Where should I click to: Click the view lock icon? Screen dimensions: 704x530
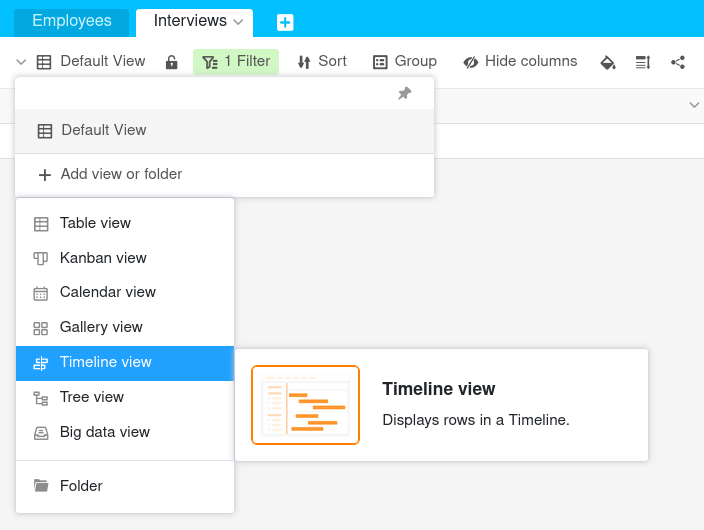pos(171,62)
